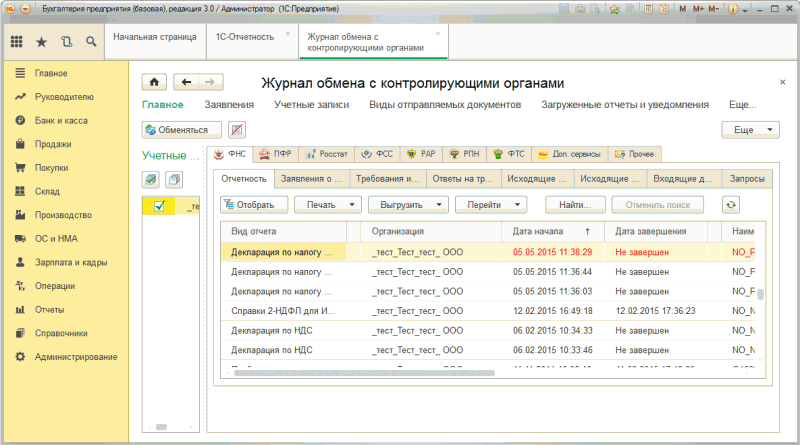Switch to the ПФР tab
This screenshot has height=445, width=800.
pyautogui.click(x=274, y=154)
